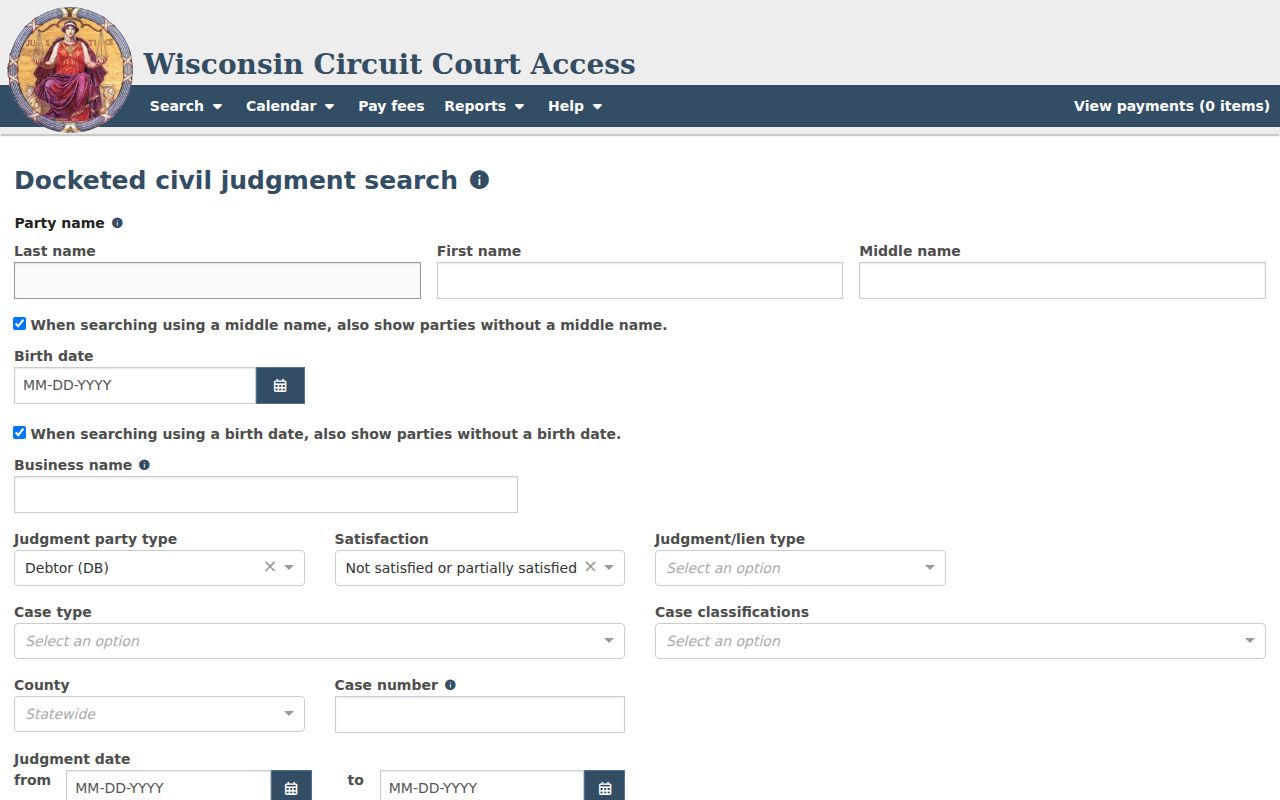Go to Pay fees page
The width and height of the screenshot is (1280, 800).
click(391, 106)
